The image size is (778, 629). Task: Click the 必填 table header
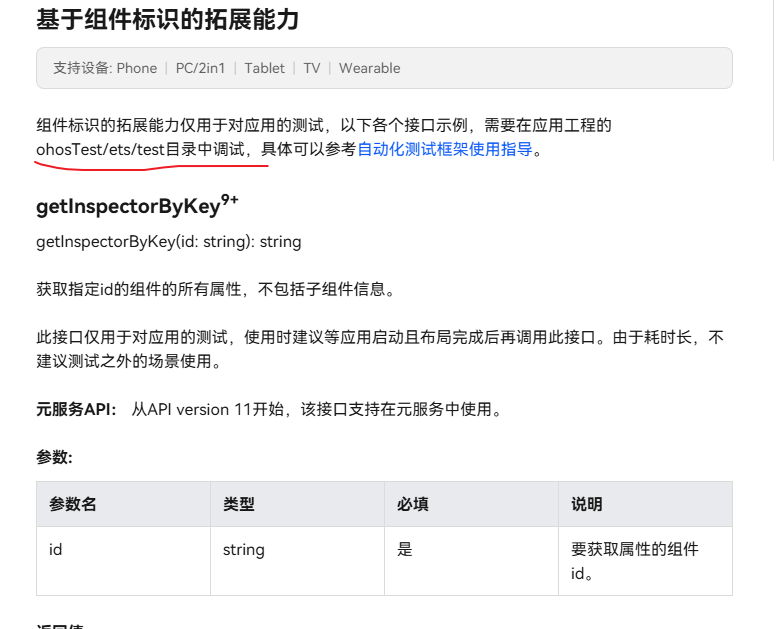pos(413,504)
